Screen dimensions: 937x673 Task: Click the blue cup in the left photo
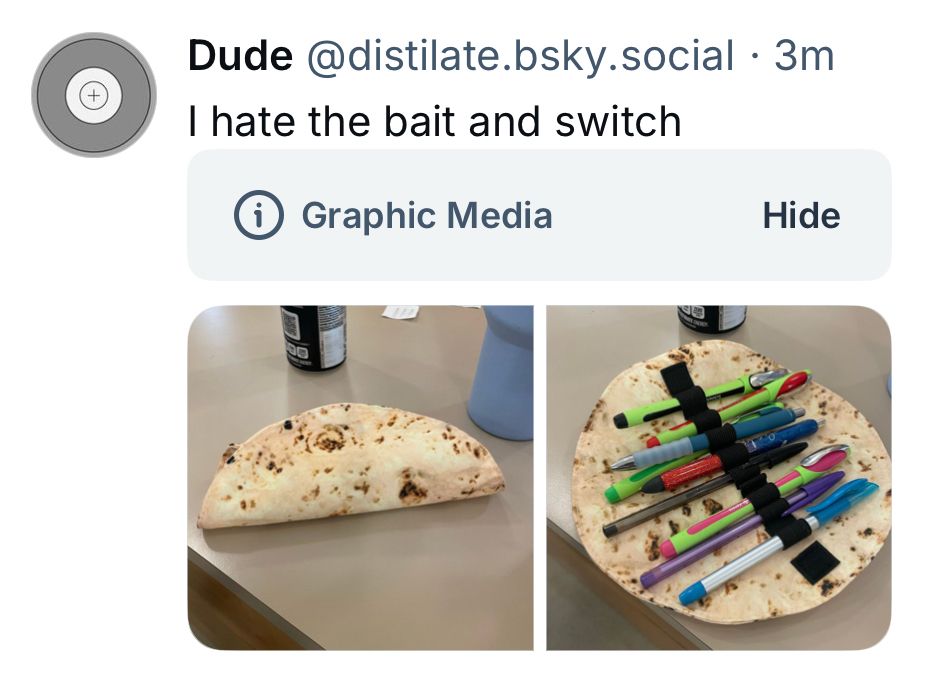[x=501, y=372]
